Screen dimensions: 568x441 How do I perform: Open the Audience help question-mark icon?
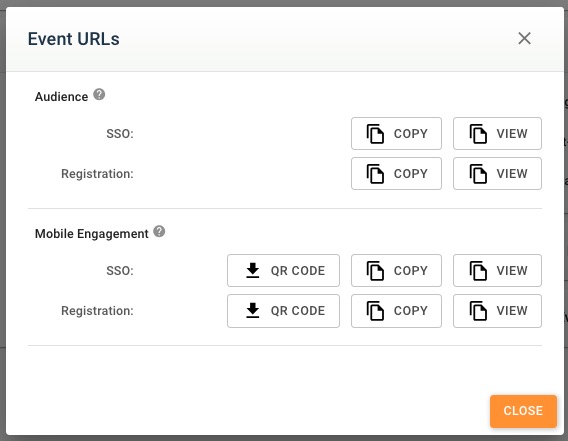point(99,95)
